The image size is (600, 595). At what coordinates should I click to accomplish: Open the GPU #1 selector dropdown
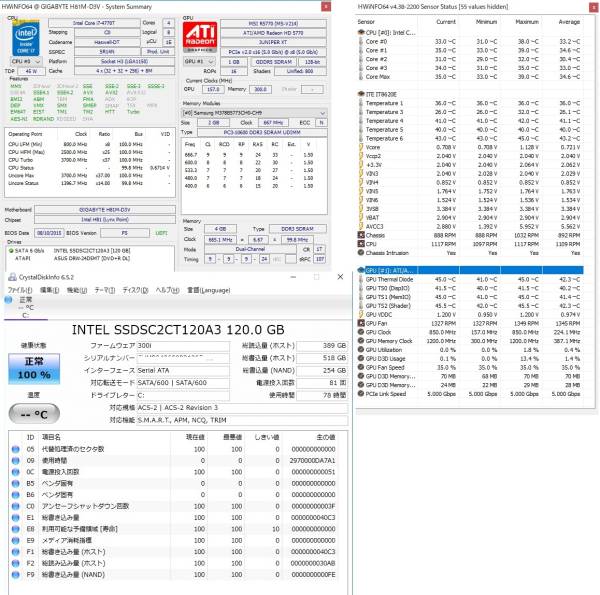click(199, 61)
